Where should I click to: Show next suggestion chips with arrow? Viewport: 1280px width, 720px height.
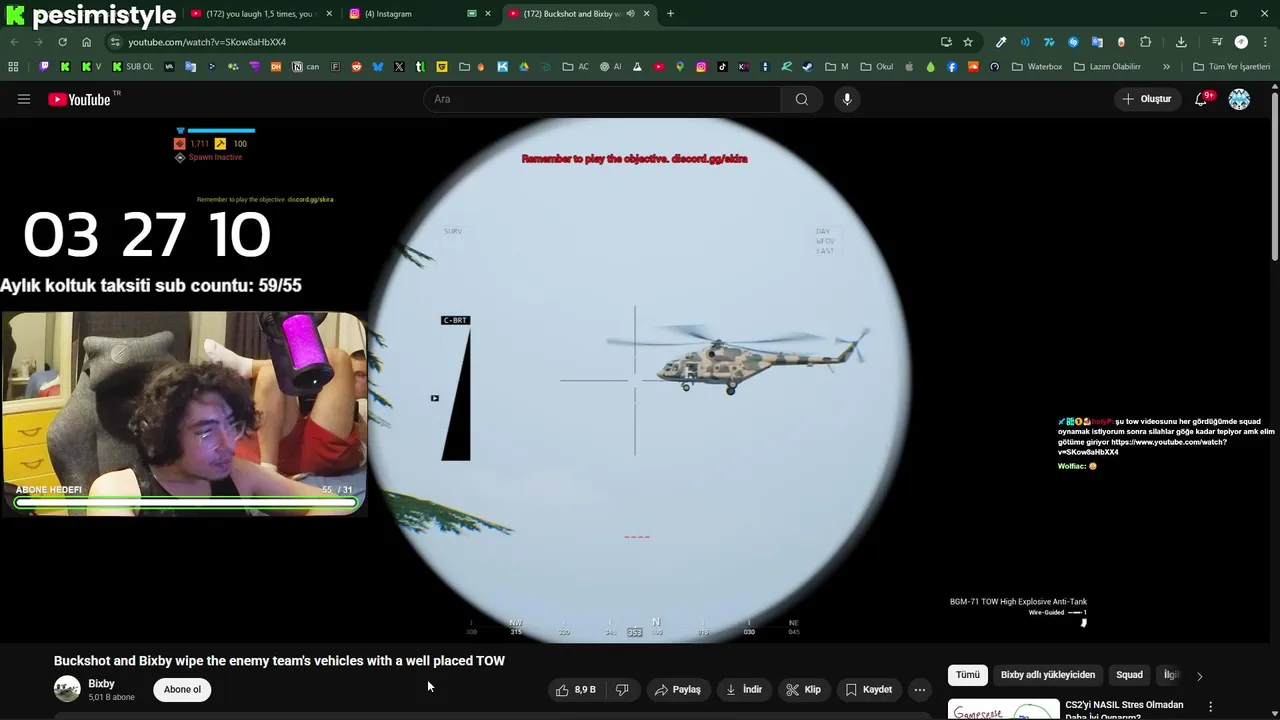point(1200,675)
